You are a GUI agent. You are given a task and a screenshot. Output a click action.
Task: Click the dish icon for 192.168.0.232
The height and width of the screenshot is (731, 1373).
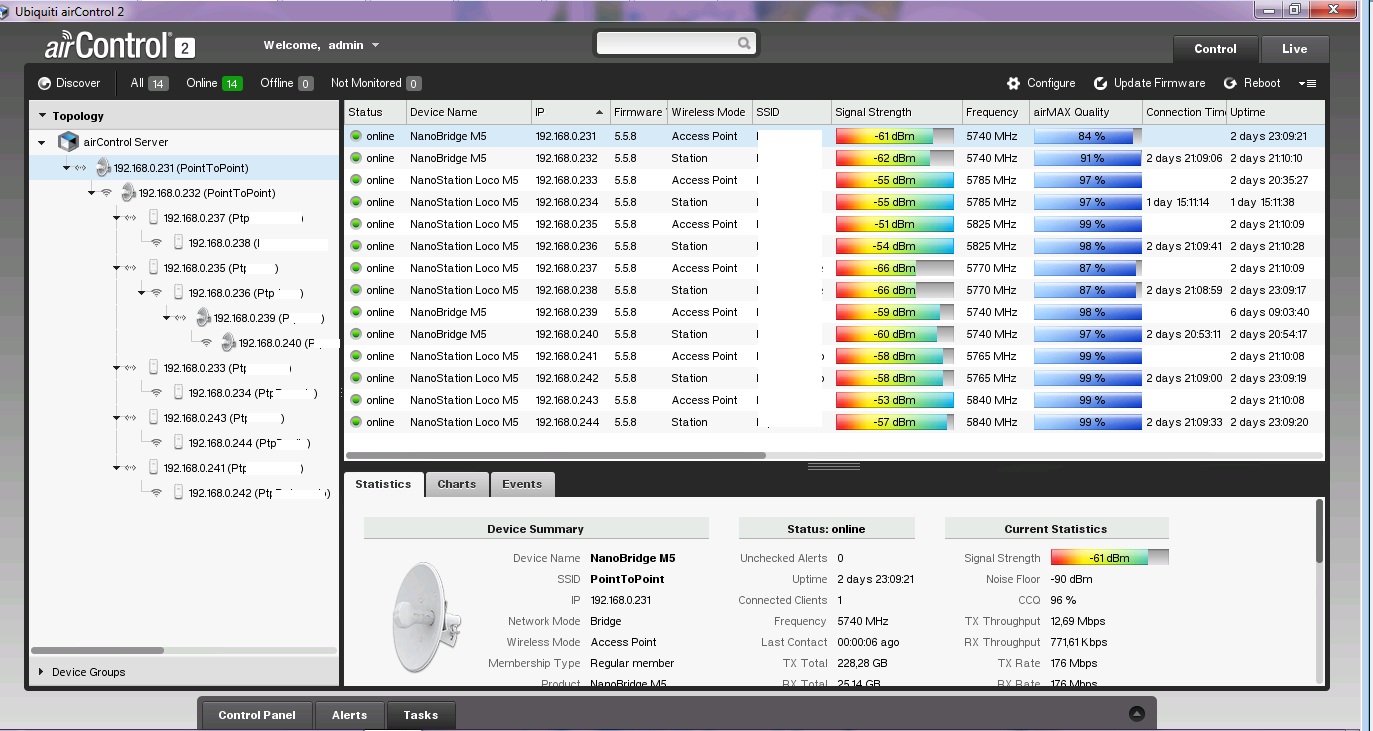pyautogui.click(x=128, y=193)
